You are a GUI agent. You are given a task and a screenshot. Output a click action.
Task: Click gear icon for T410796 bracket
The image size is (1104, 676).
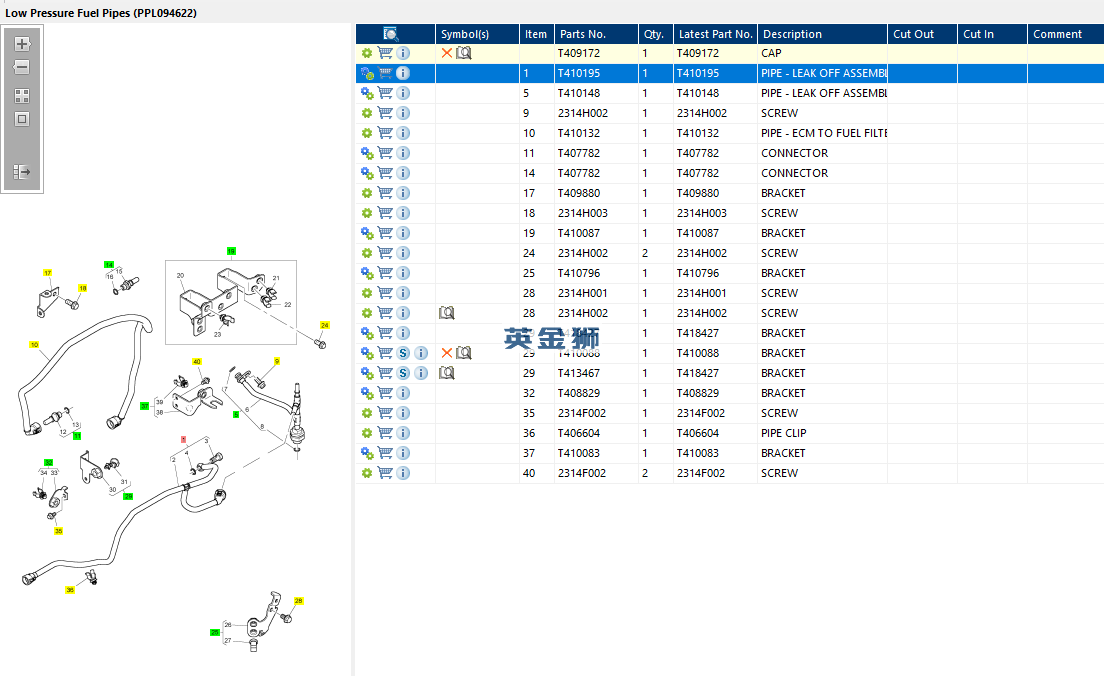click(x=367, y=273)
